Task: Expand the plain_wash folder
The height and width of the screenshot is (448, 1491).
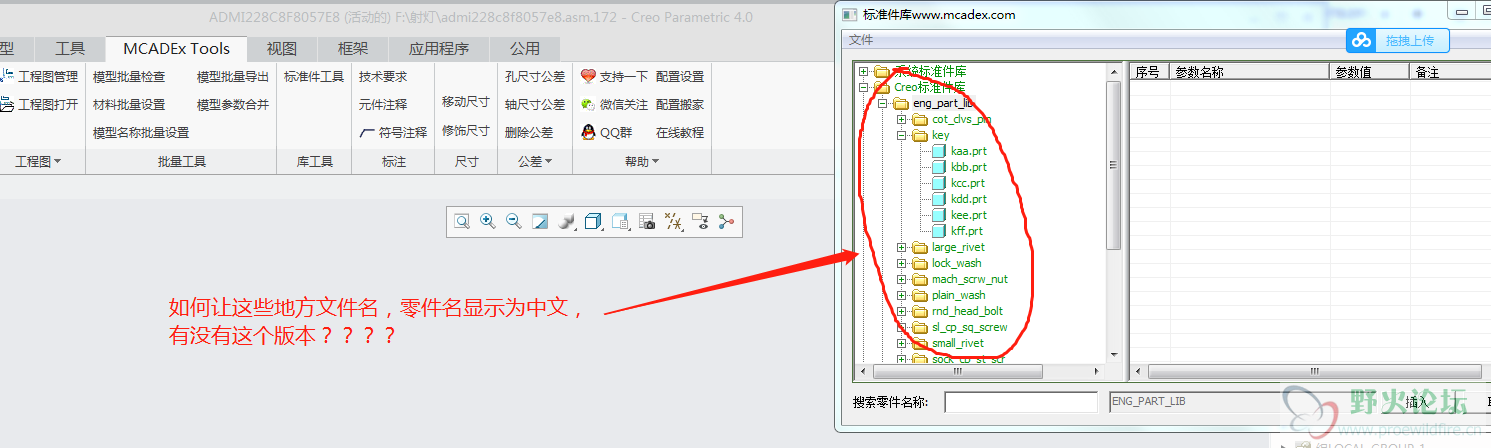Action: coord(901,295)
